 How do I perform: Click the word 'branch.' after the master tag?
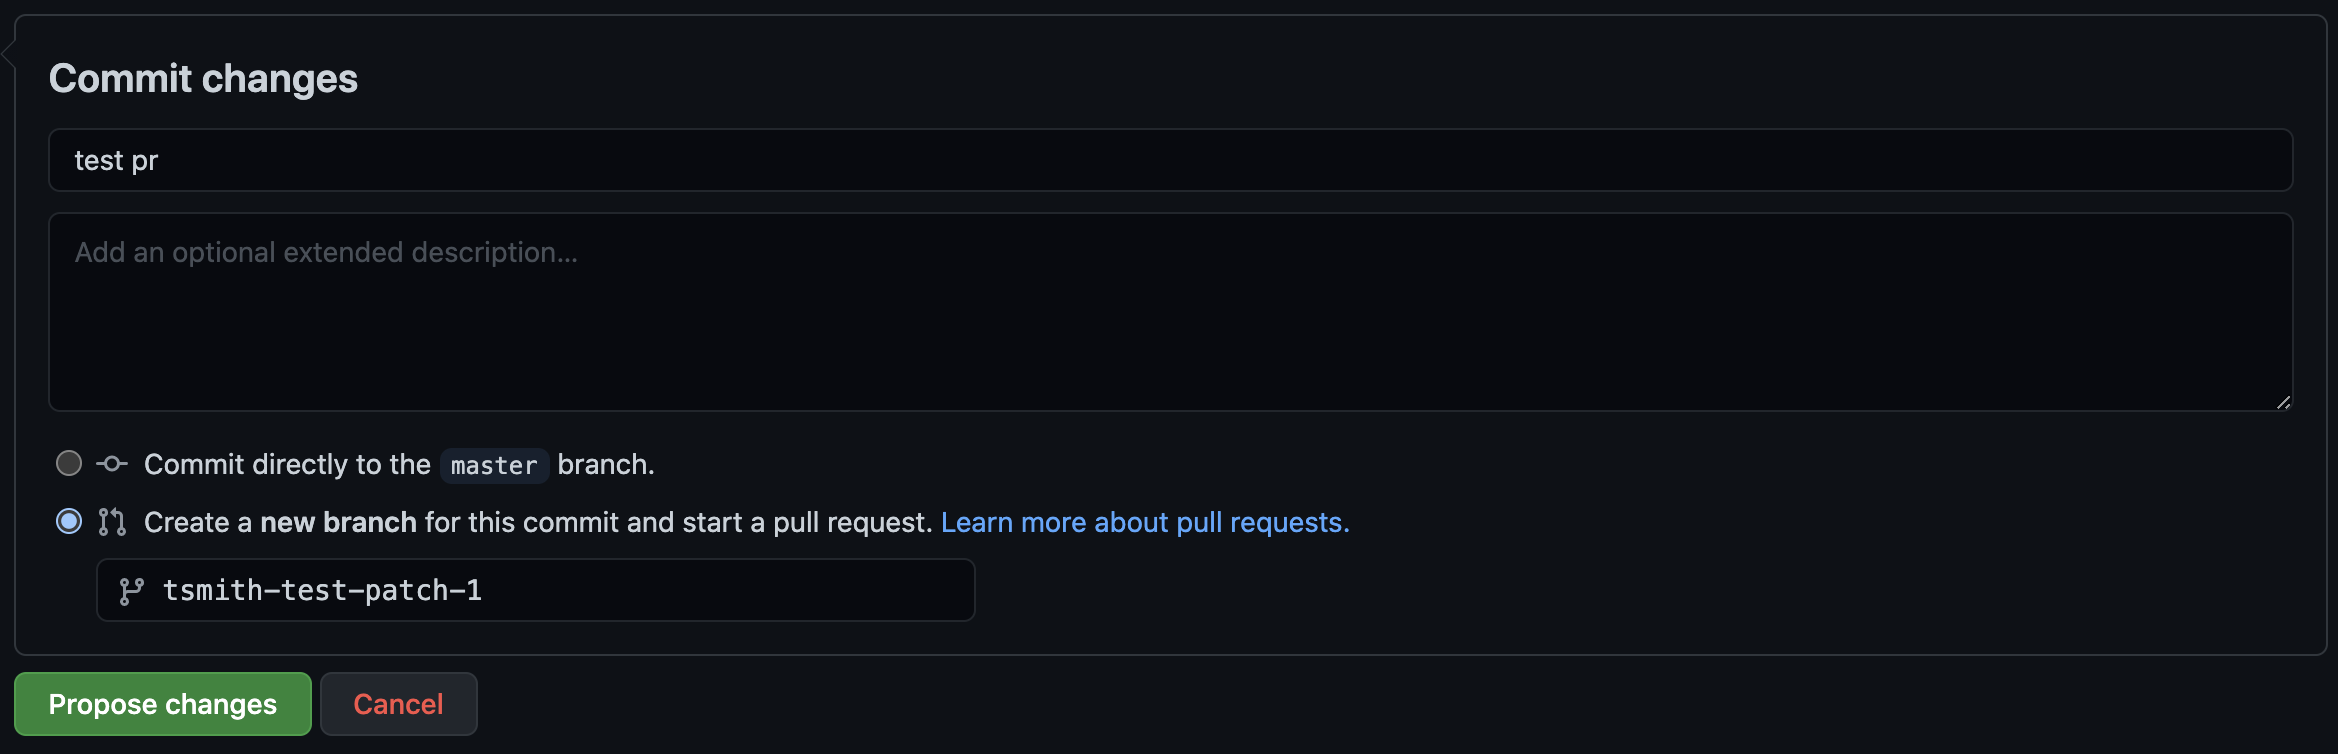(x=606, y=464)
